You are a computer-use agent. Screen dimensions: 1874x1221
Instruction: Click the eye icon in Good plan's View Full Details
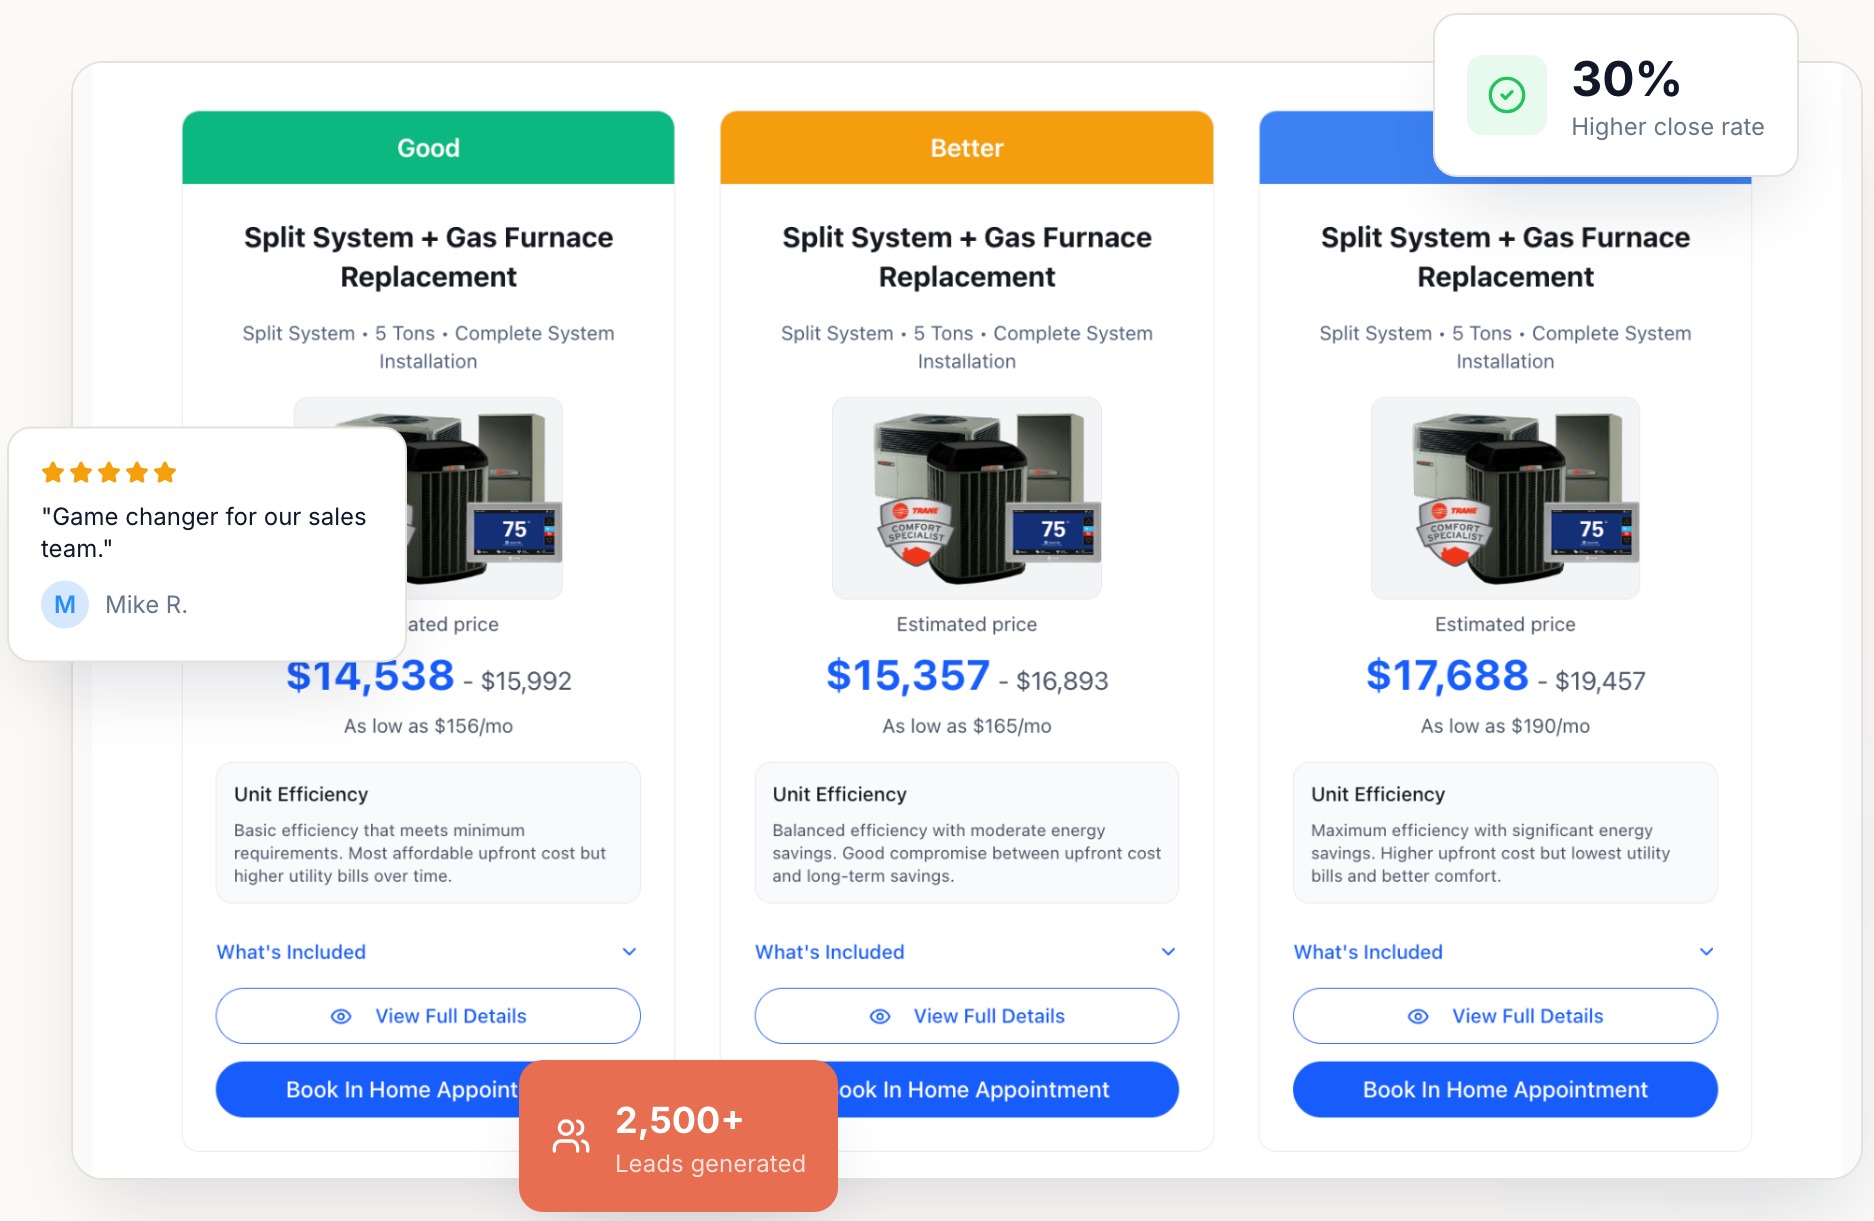(341, 1016)
